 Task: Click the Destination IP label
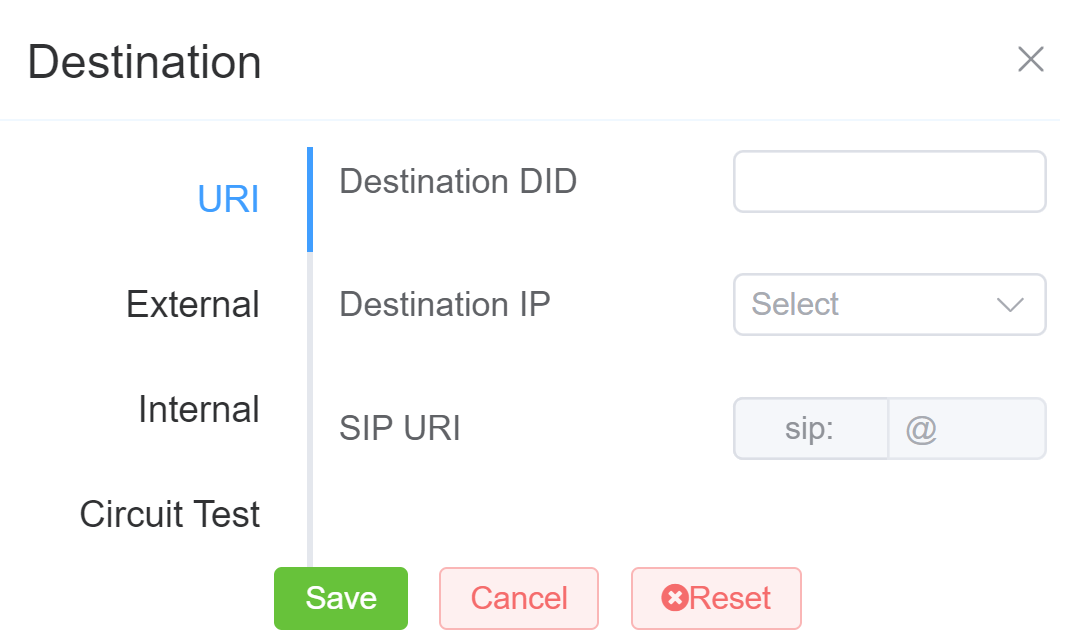pos(445,304)
